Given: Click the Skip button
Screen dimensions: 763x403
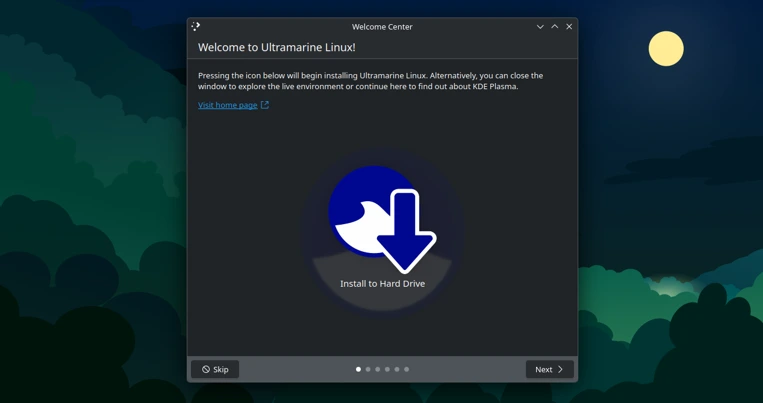Looking at the screenshot, I should coord(215,369).
